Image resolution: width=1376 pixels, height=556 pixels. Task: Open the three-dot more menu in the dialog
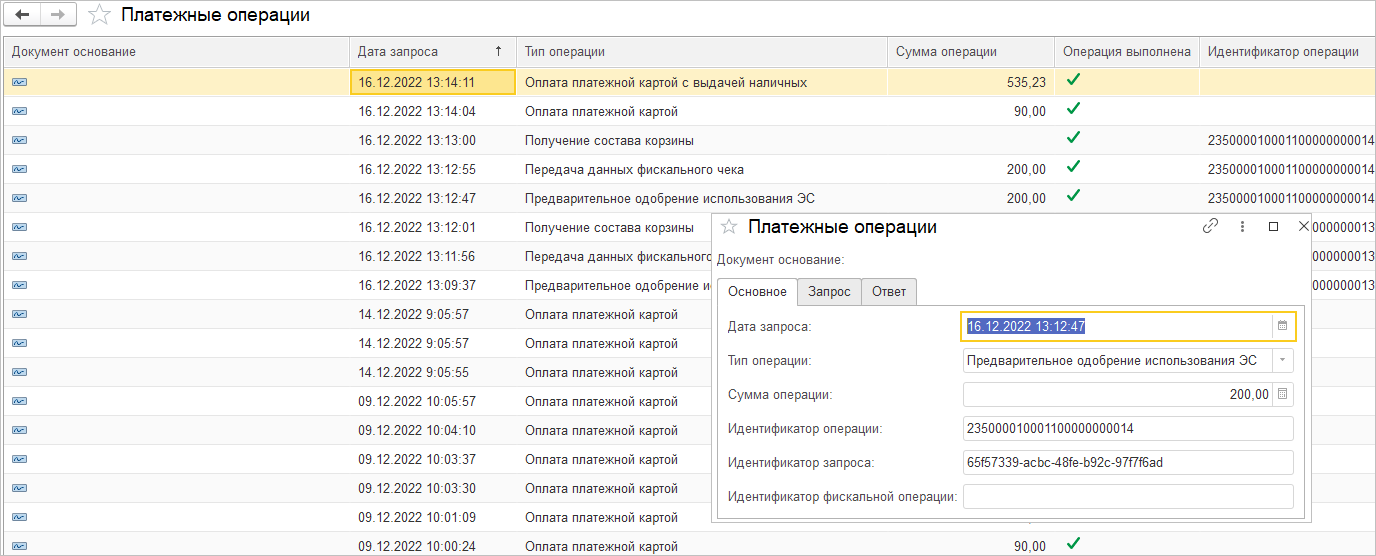[1242, 227]
